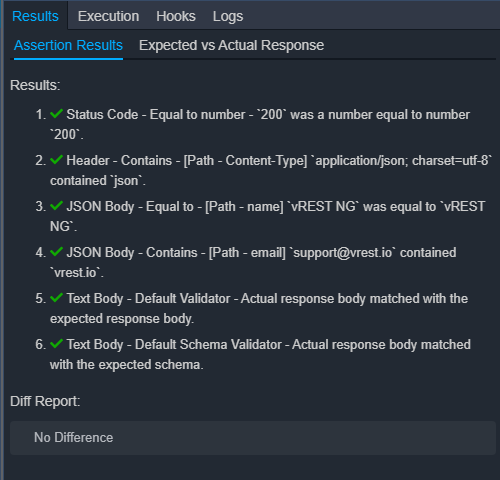Click the Diff Report heading
The image size is (500, 480).
[x=45, y=401]
